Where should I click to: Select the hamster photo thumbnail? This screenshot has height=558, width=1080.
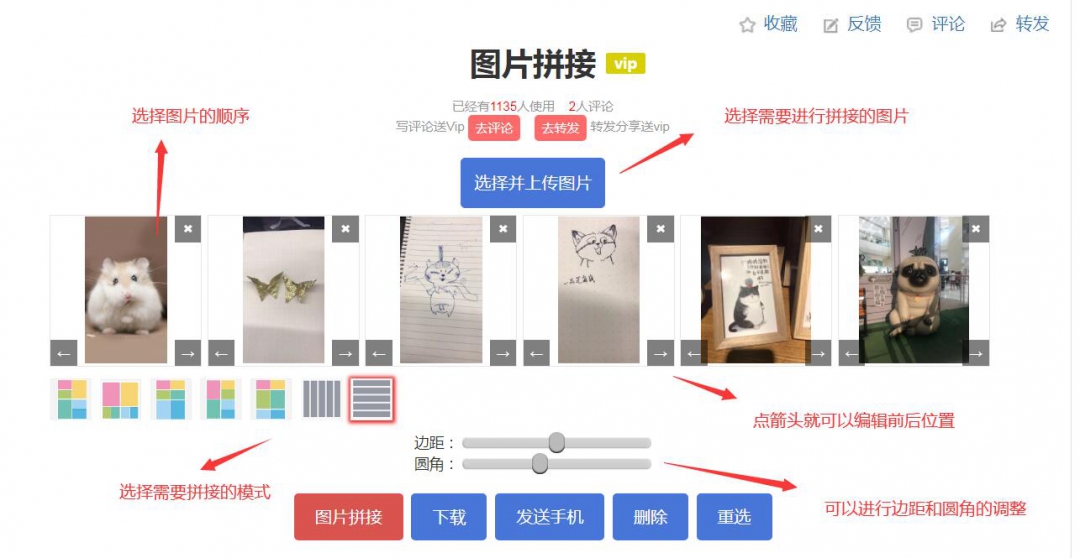125,290
